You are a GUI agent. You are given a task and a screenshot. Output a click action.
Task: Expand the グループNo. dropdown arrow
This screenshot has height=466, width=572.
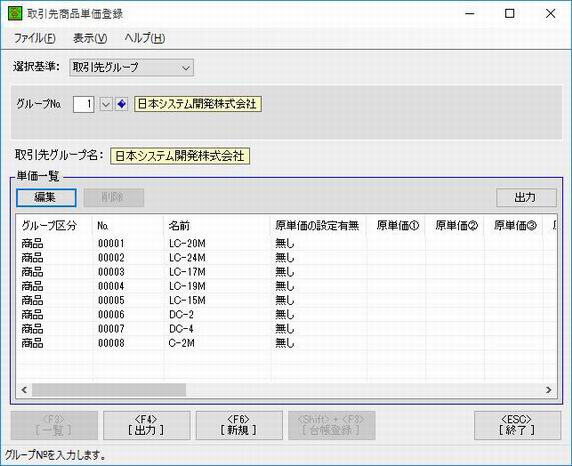tap(105, 104)
